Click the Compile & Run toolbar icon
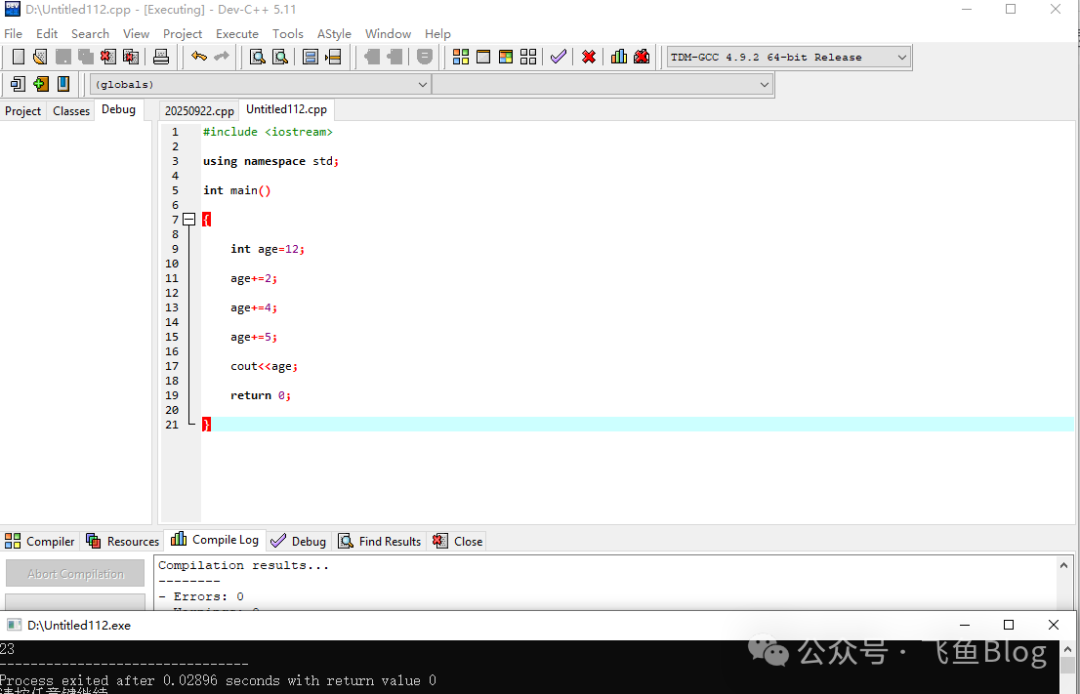The height and width of the screenshot is (694, 1080). (x=506, y=57)
